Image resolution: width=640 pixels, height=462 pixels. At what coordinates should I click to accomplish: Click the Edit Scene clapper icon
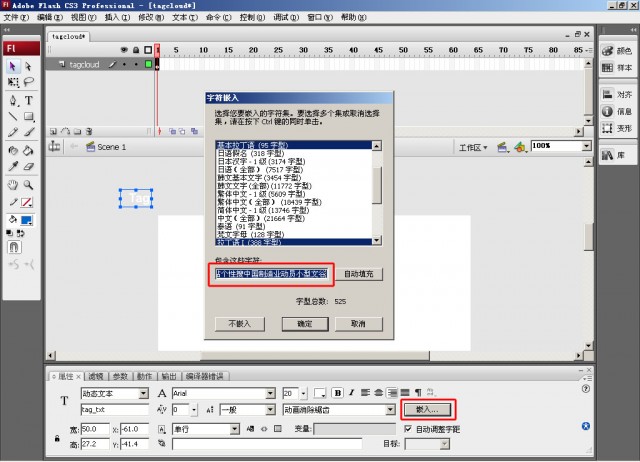[x=503, y=147]
